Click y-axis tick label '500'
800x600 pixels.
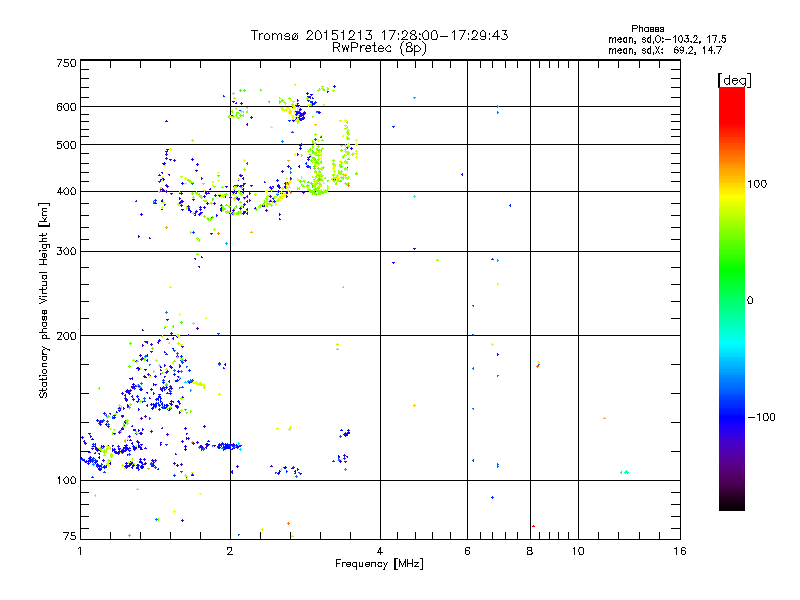pos(66,145)
